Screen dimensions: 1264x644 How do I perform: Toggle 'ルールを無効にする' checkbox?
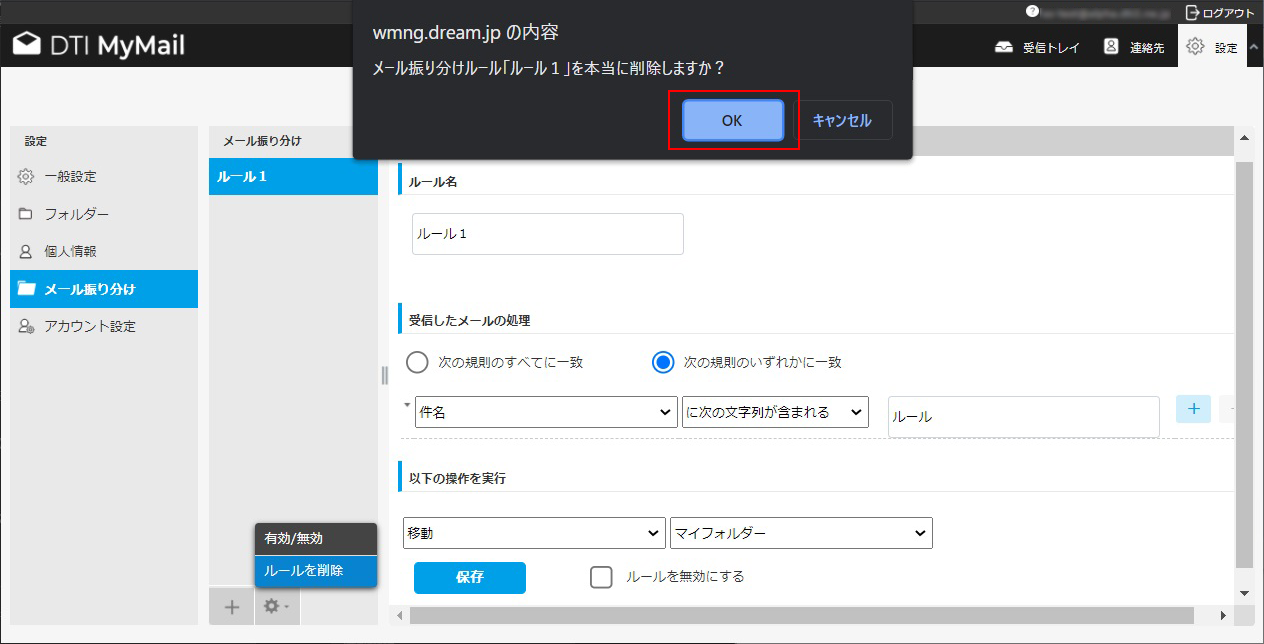[x=601, y=577]
